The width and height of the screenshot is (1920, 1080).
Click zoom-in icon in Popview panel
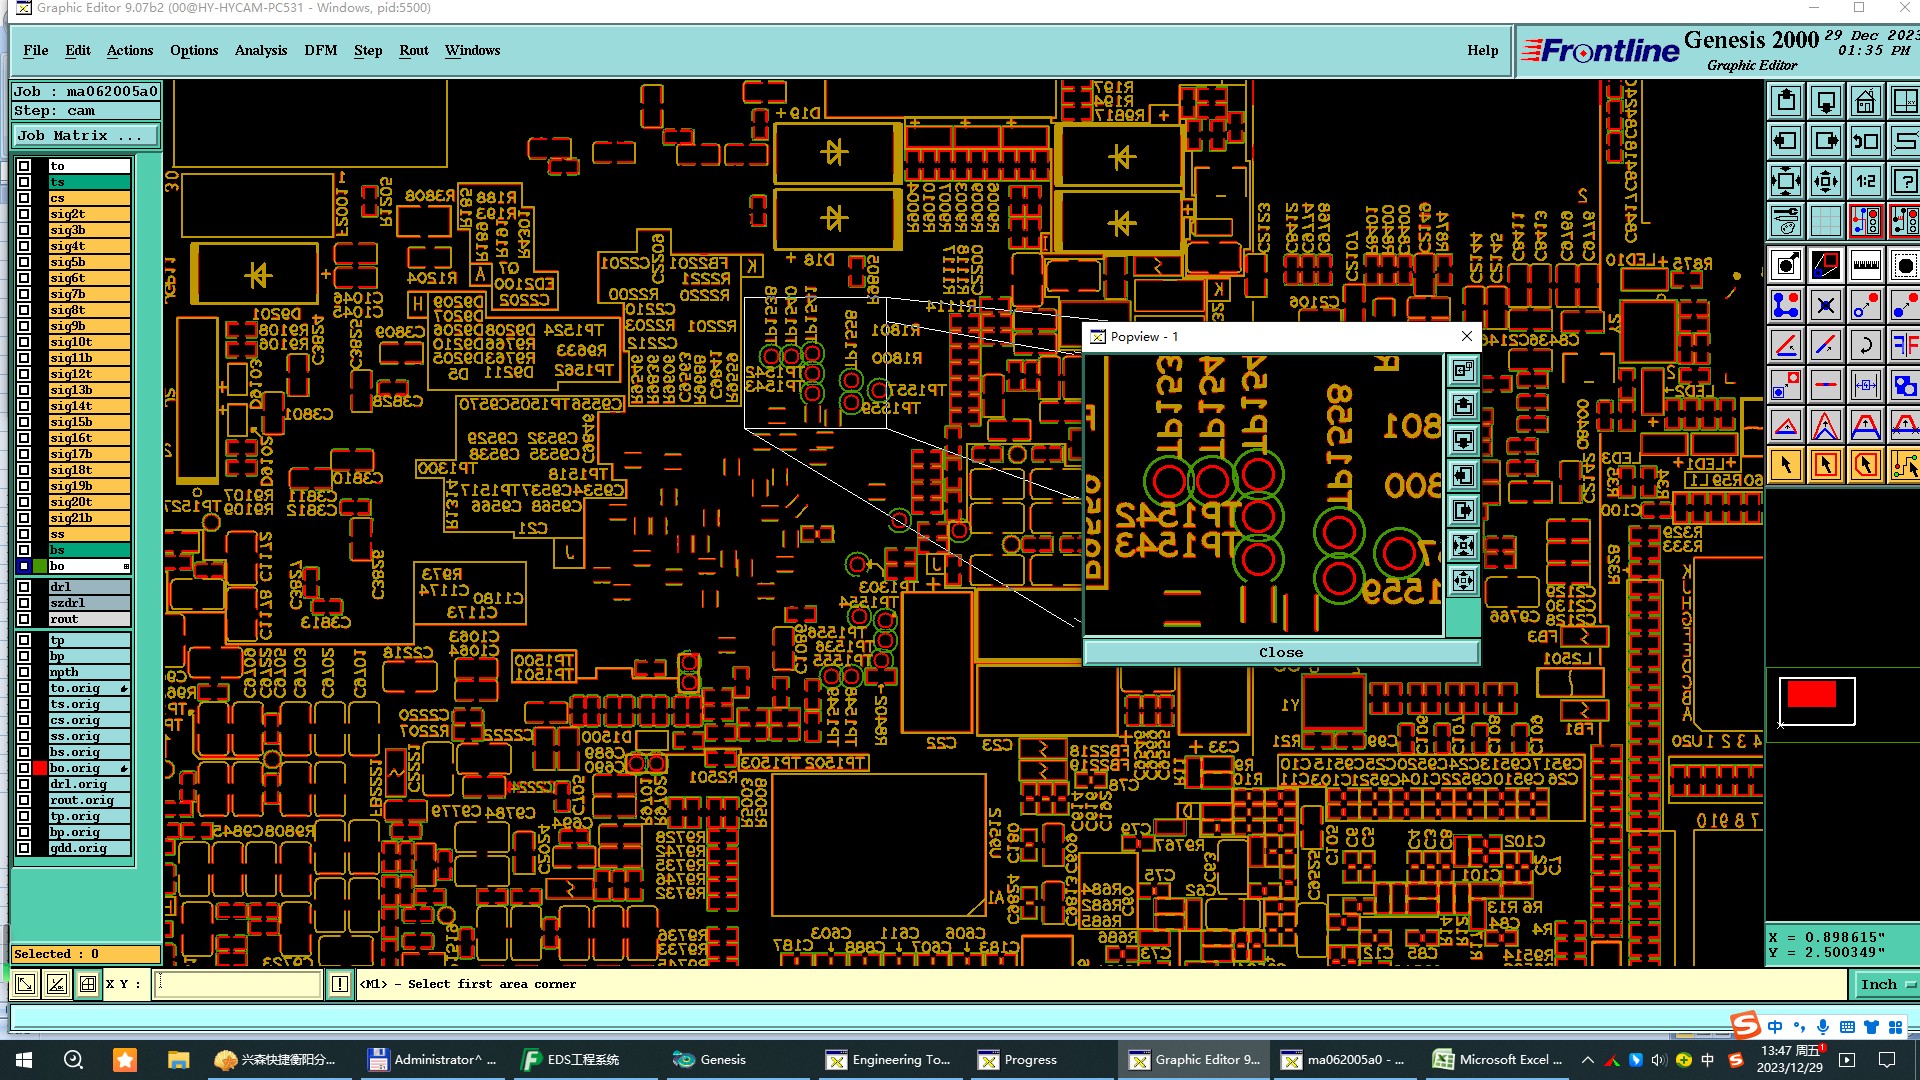pyautogui.click(x=1463, y=545)
